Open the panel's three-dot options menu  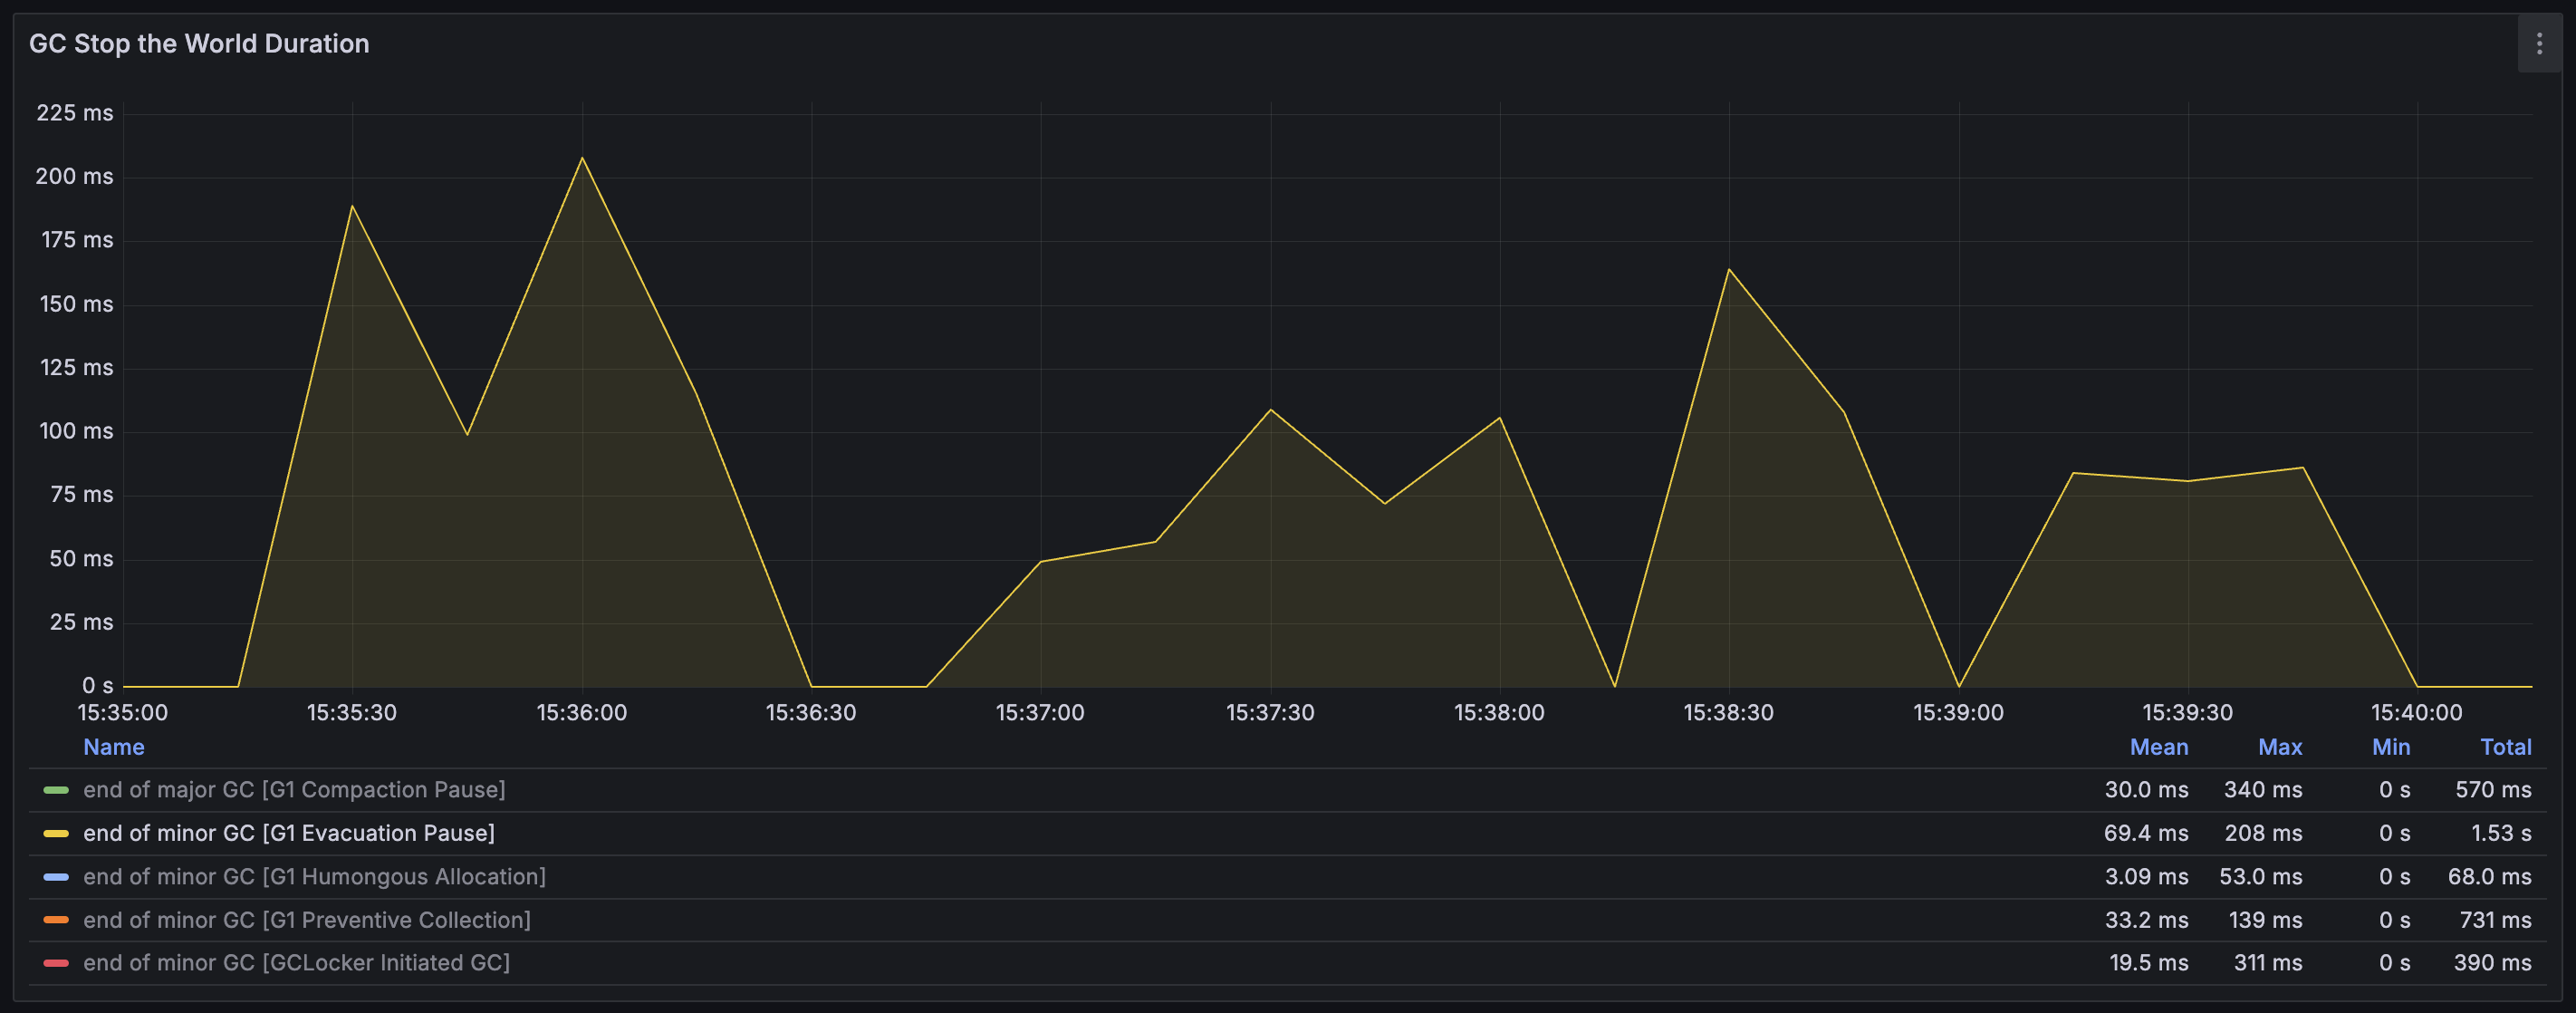(2539, 44)
